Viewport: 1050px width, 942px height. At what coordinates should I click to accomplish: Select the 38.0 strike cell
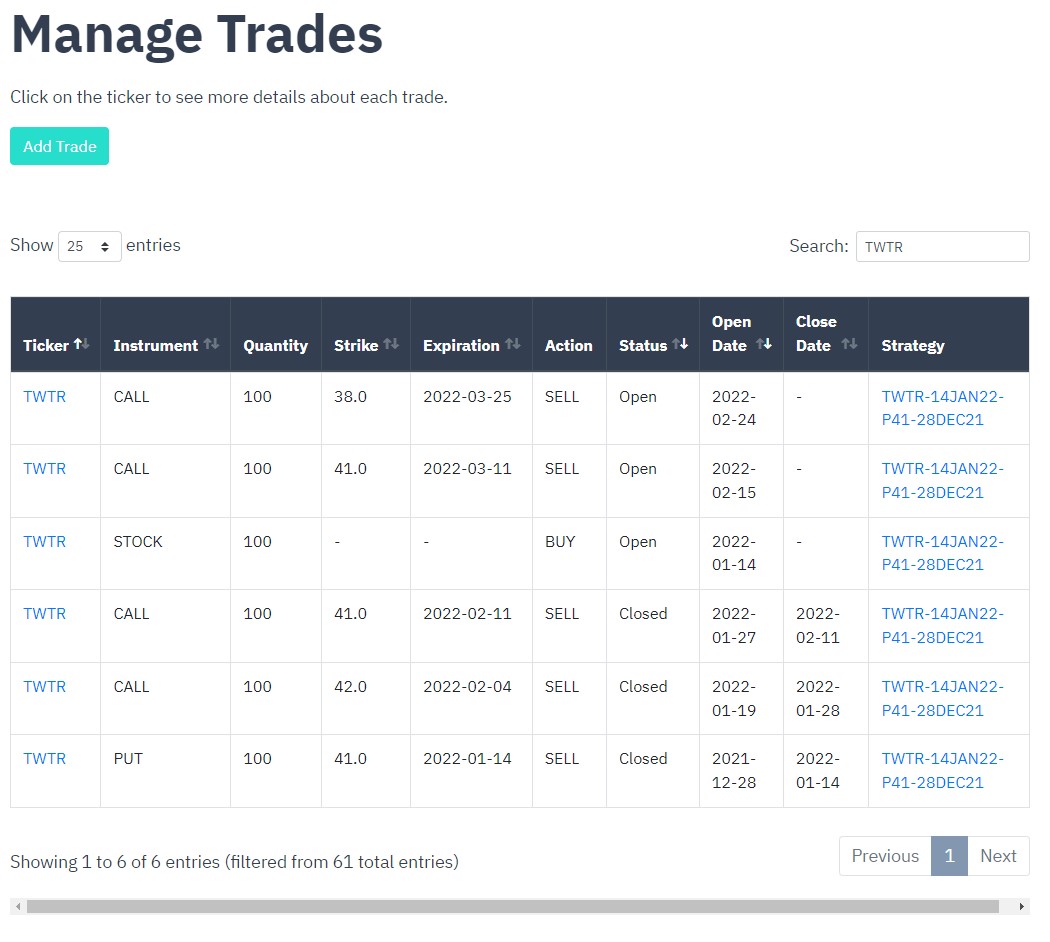[366, 408]
